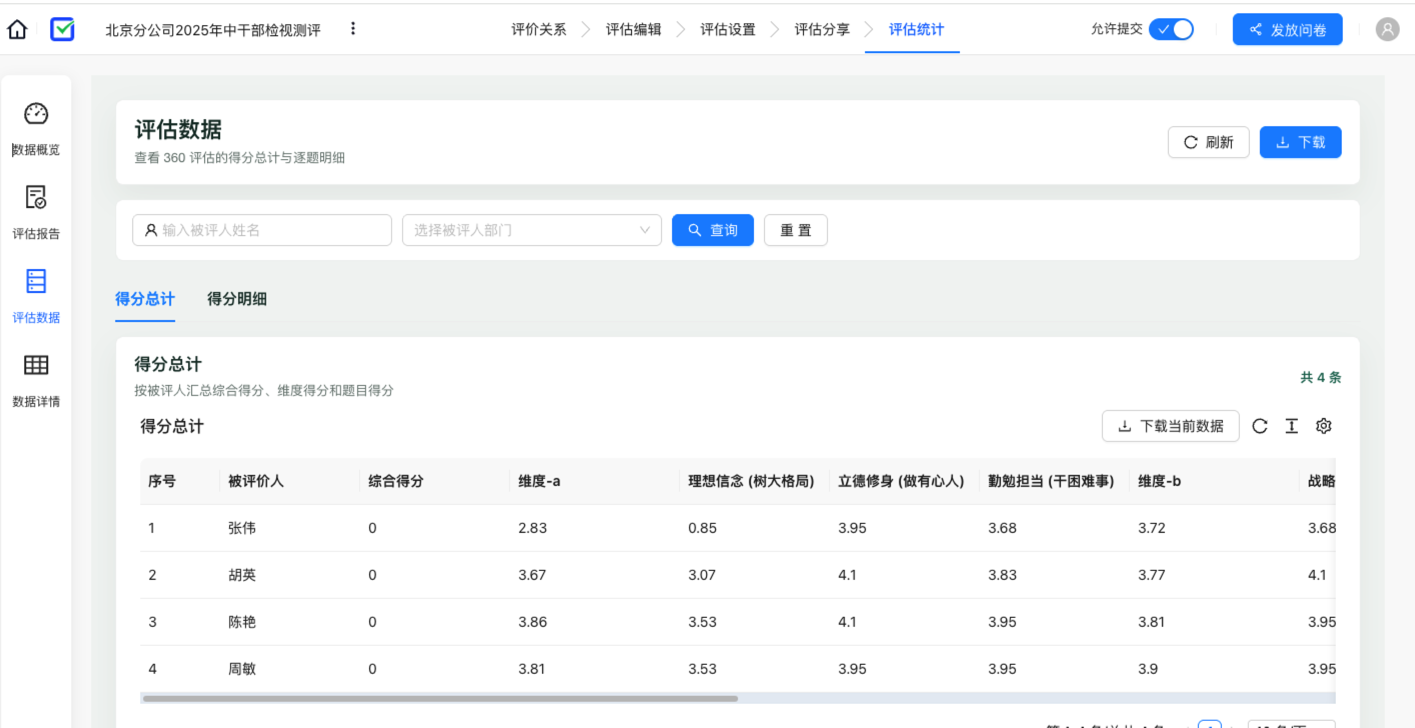The image size is (1415, 728).
Task: Go to the 评估分享 step
Action: 822,30
